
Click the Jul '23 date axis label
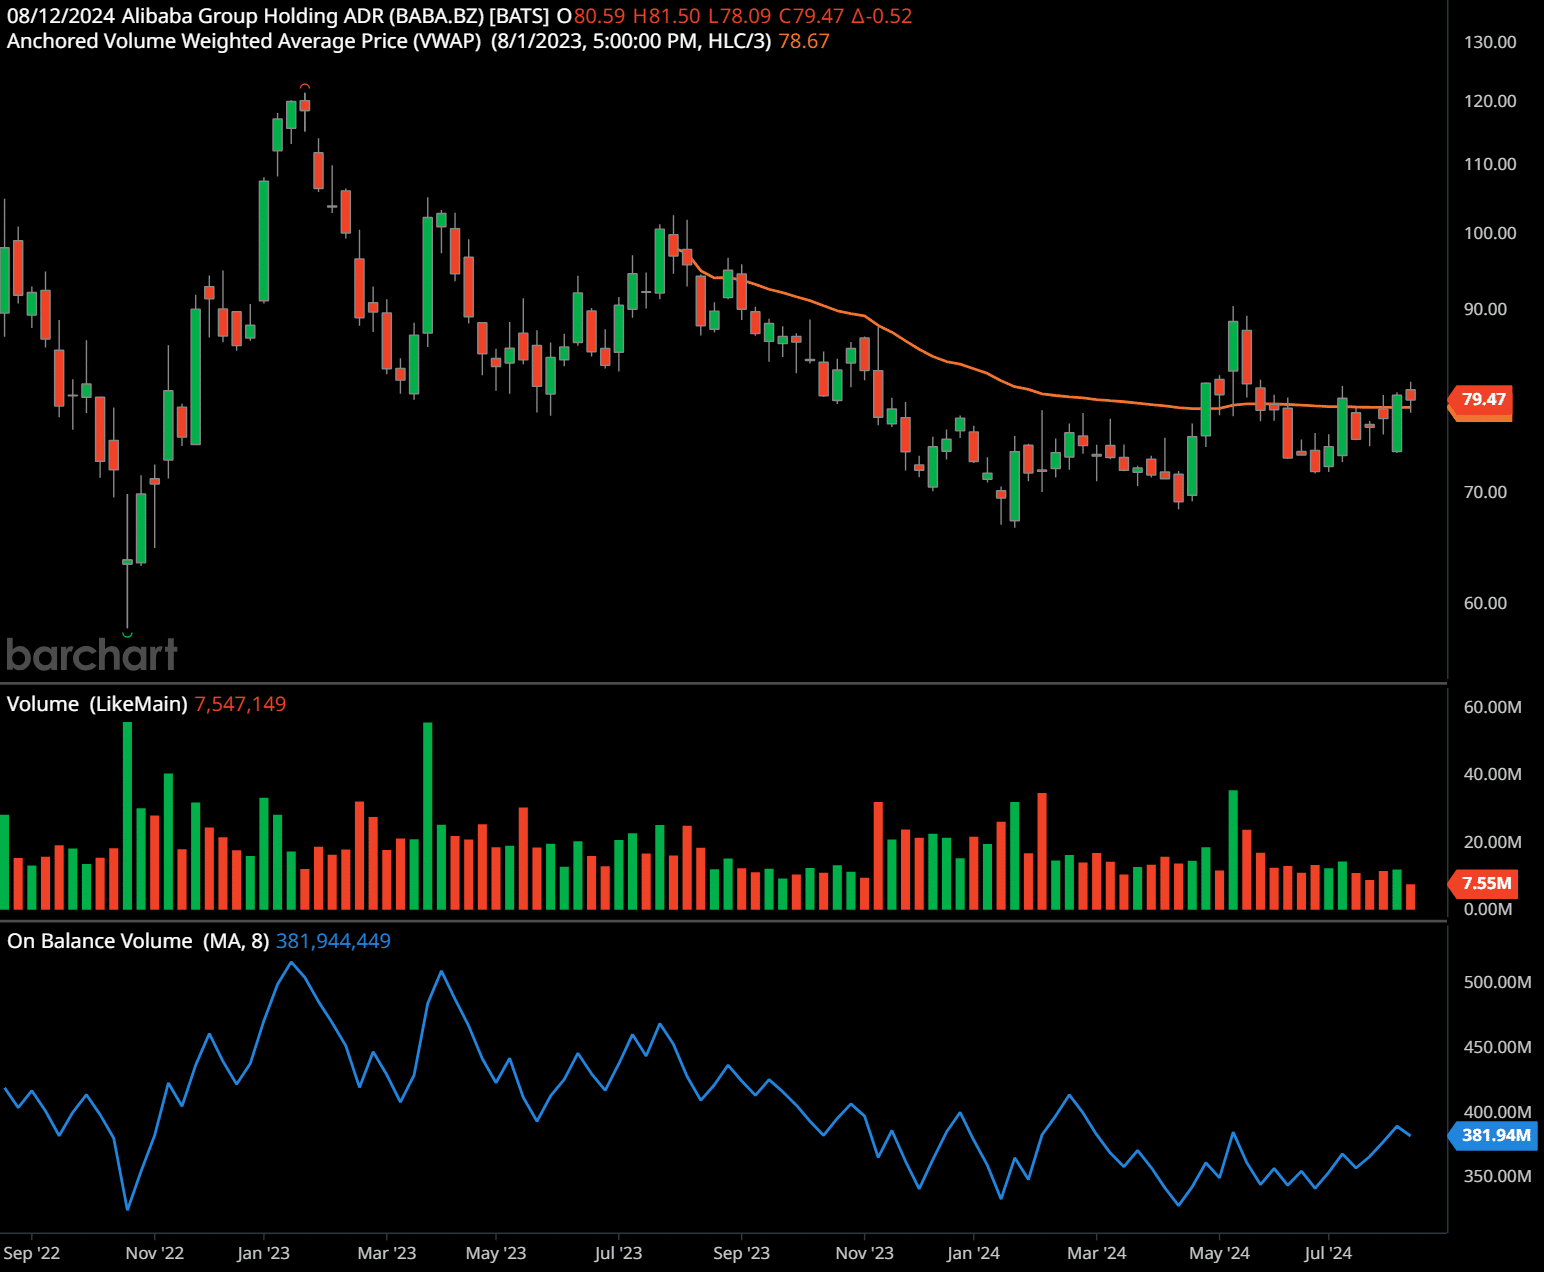click(618, 1253)
